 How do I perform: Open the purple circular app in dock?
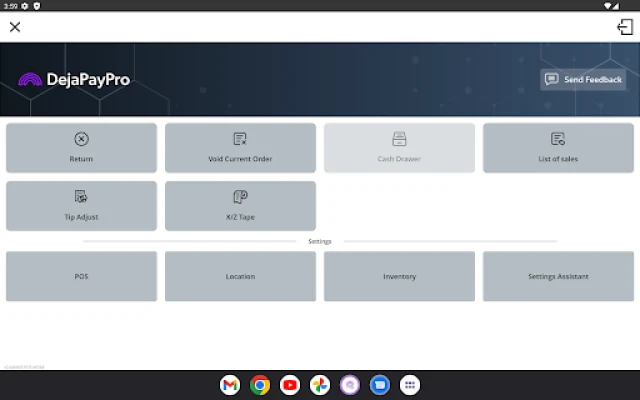(x=350, y=385)
